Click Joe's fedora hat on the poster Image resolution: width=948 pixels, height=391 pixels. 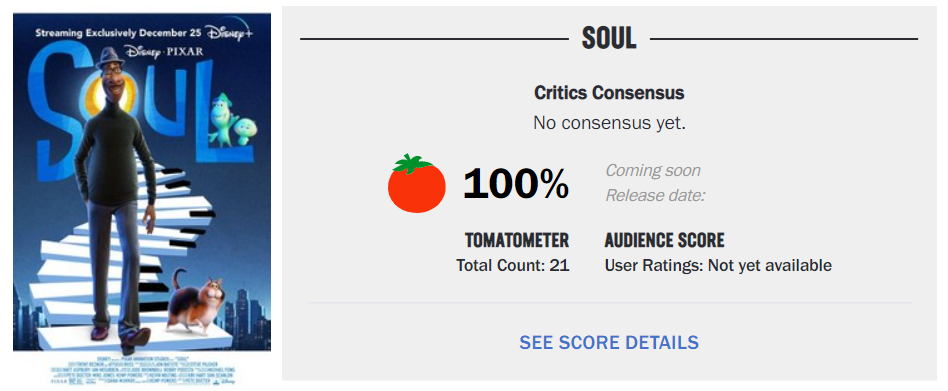point(109,59)
